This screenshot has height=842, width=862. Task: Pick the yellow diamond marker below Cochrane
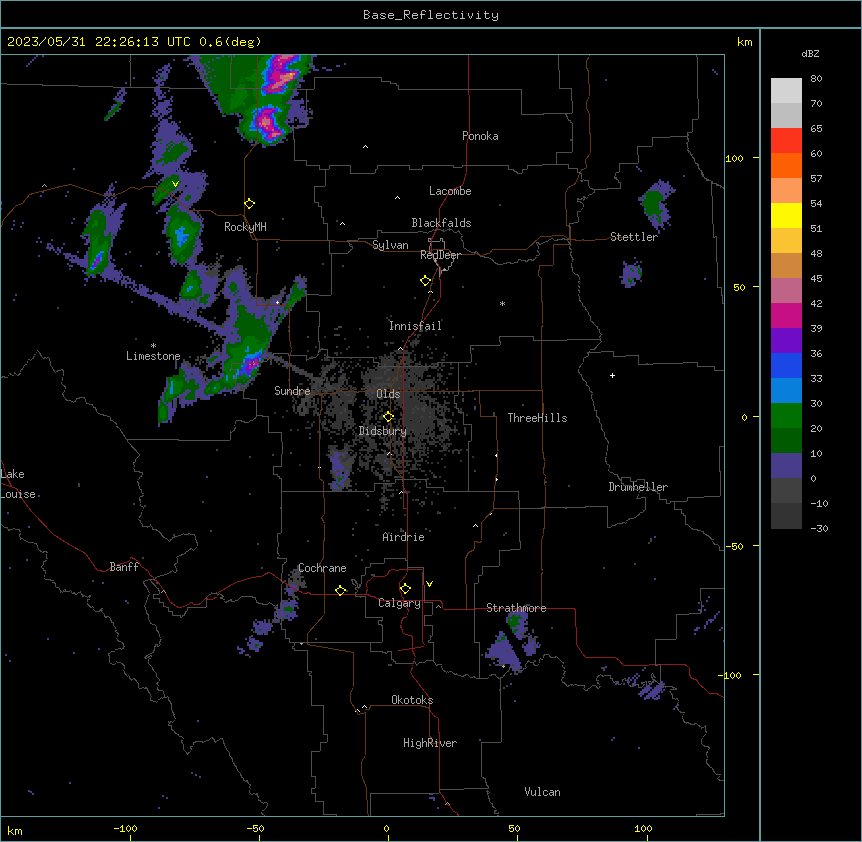coord(340,590)
